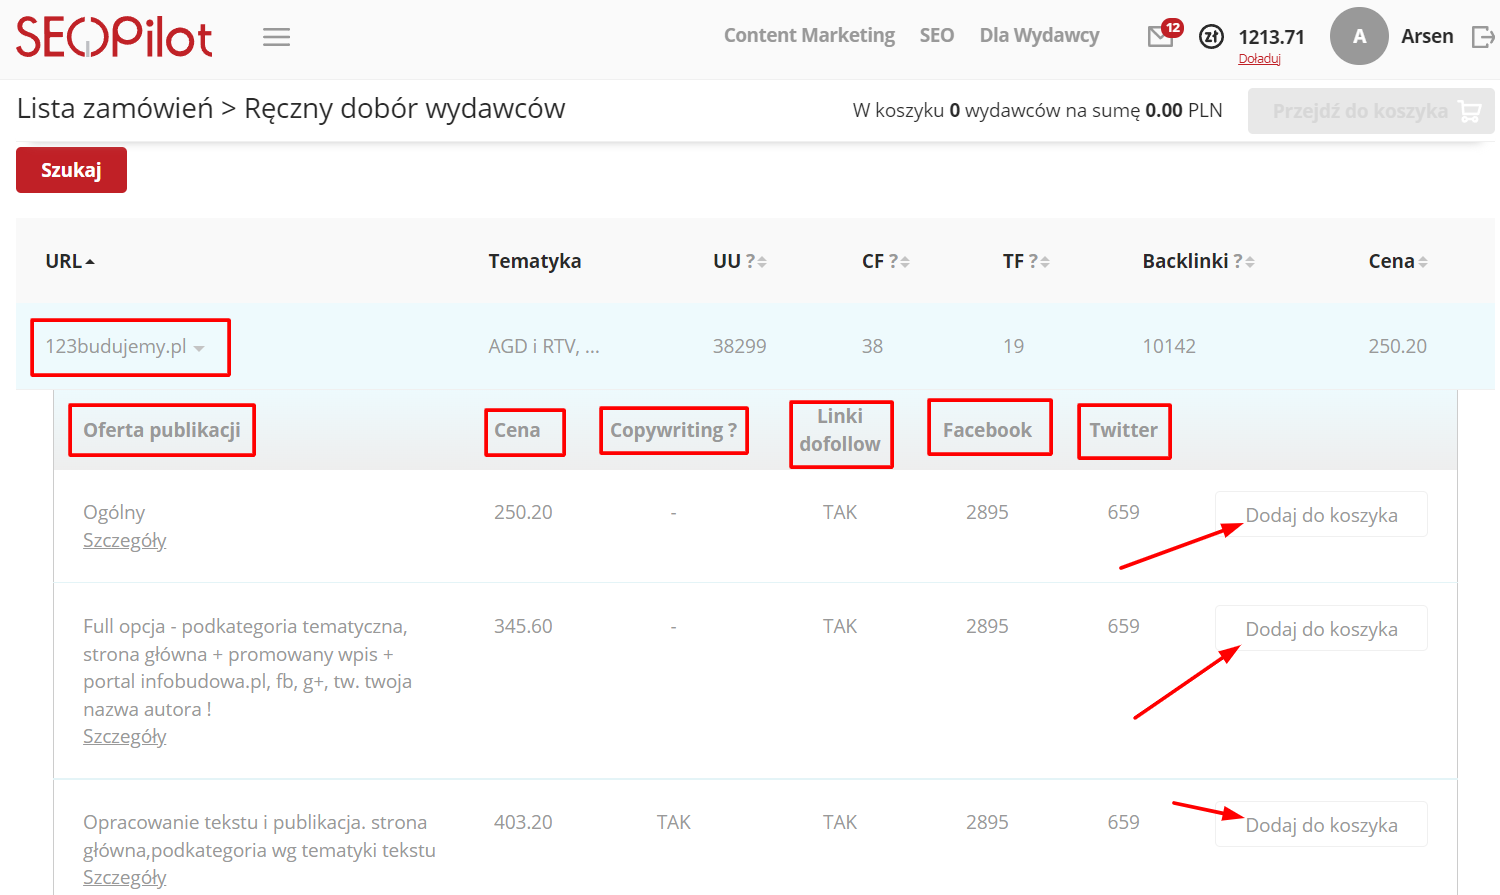Open the Content Marketing menu
Viewport: 1500px width, 895px height.
pyautogui.click(x=809, y=36)
